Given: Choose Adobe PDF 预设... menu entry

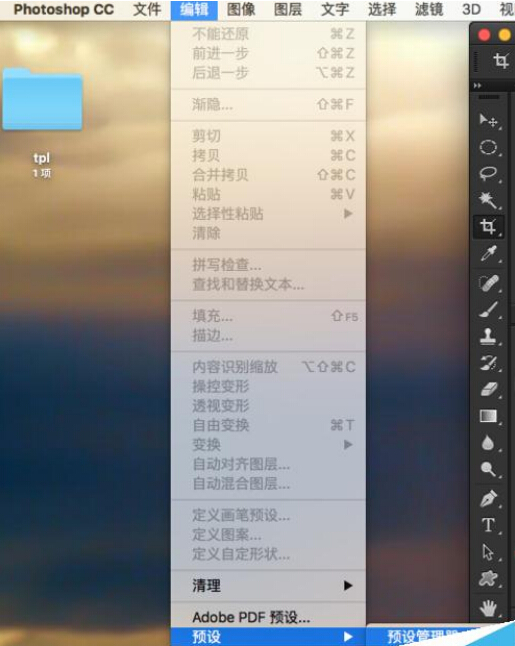Looking at the screenshot, I should click(268, 617).
